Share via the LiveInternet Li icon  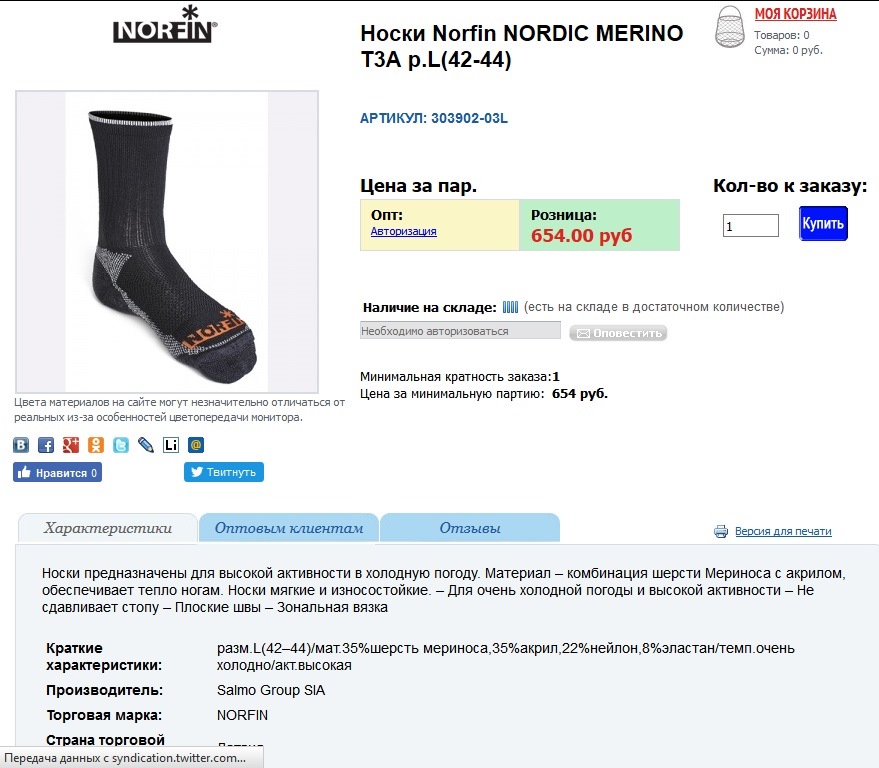click(x=171, y=445)
